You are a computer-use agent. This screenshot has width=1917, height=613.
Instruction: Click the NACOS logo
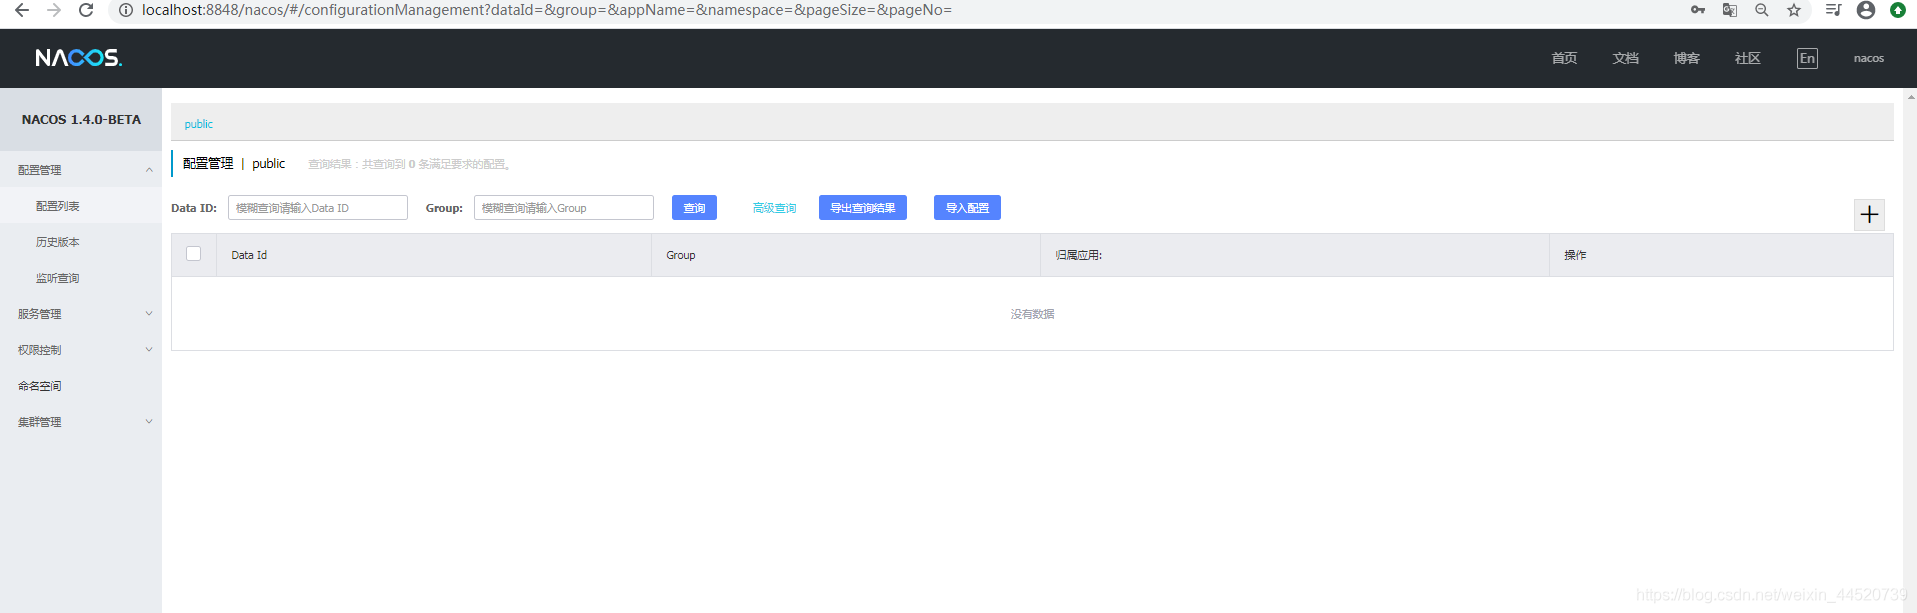pyautogui.click(x=79, y=58)
